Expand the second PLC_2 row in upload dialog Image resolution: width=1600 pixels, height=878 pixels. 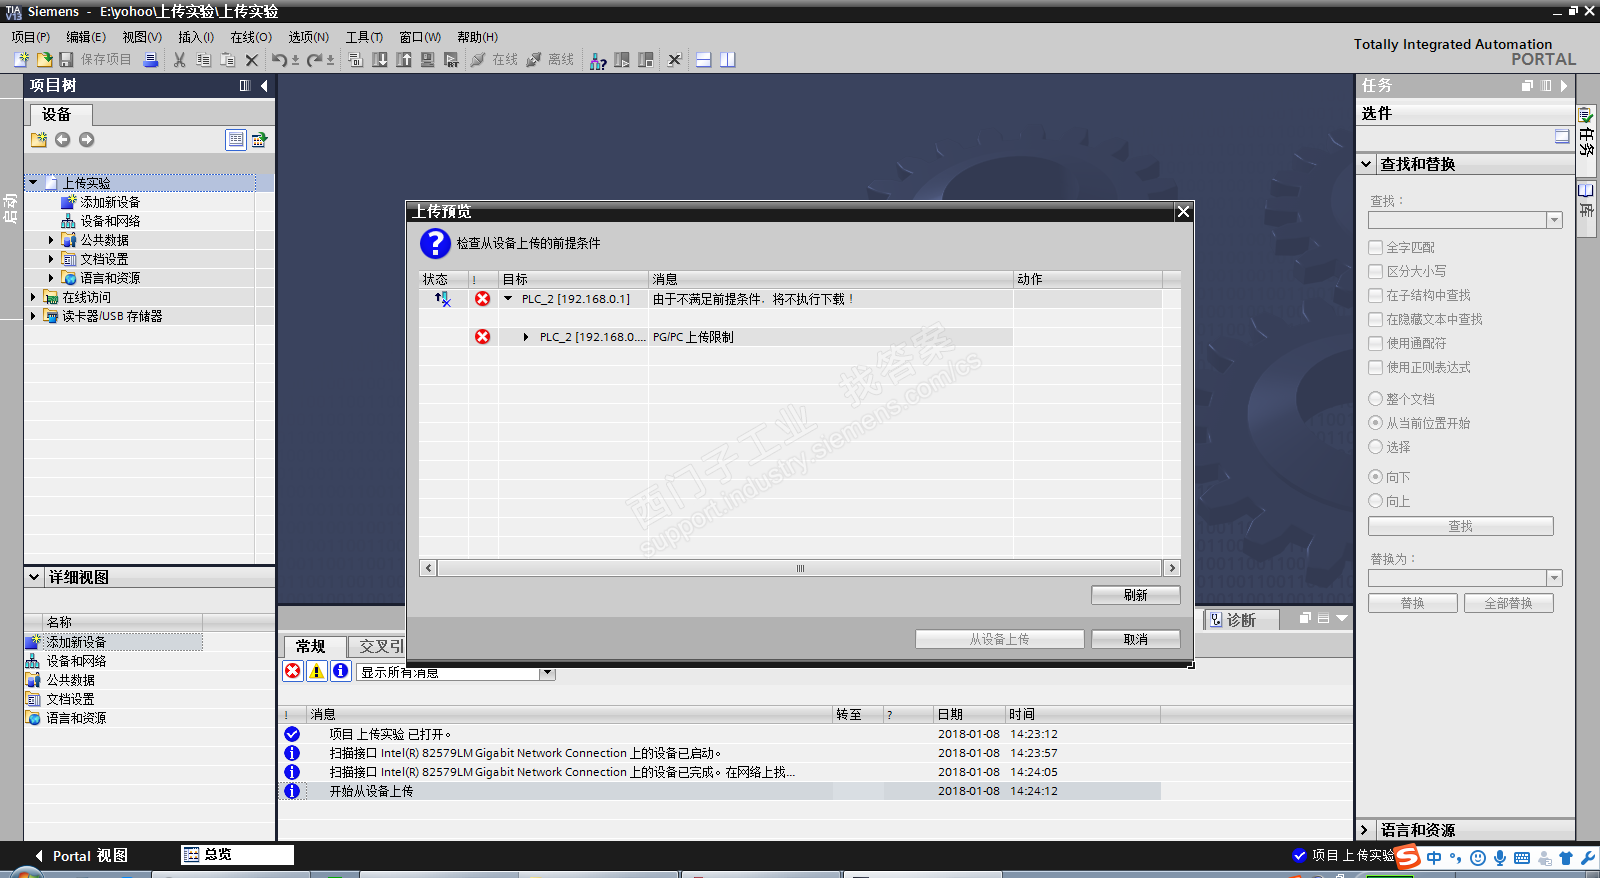pos(526,337)
